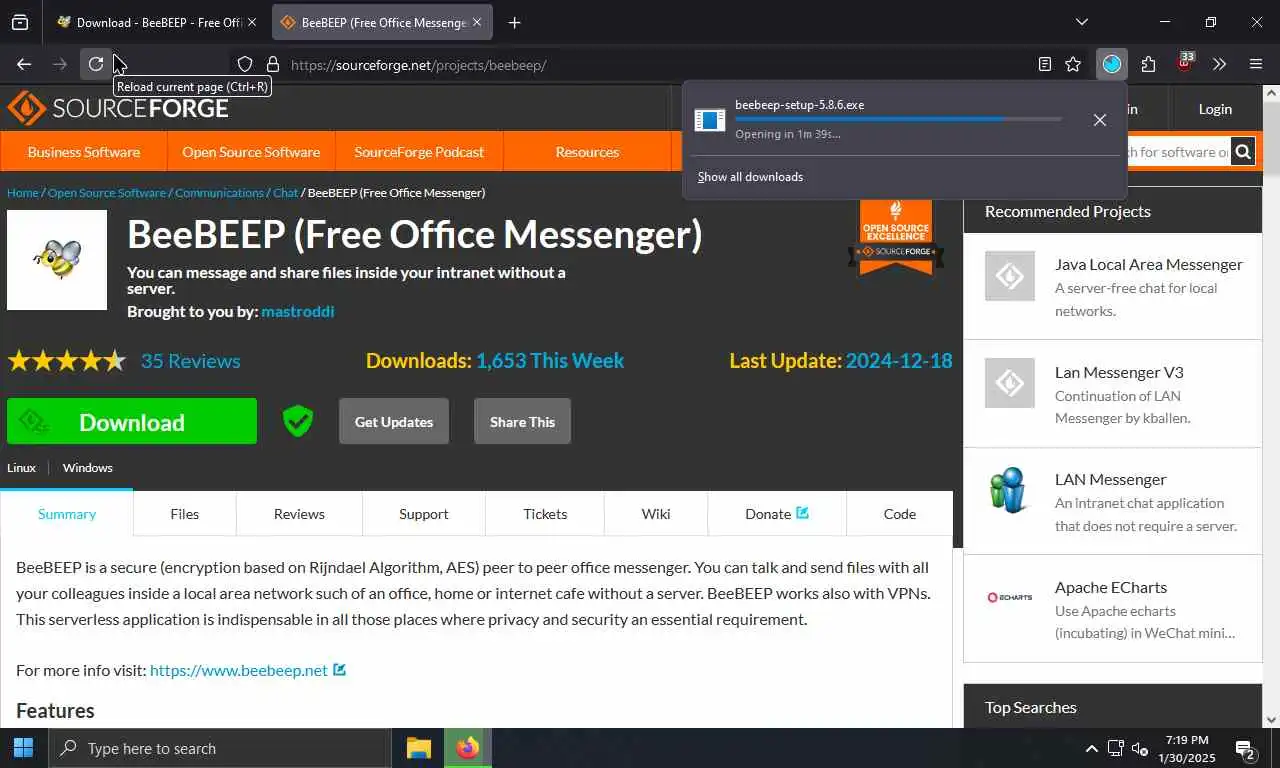Image resolution: width=1280 pixels, height=768 pixels.
Task: Open the Donate tab
Action: click(776, 514)
